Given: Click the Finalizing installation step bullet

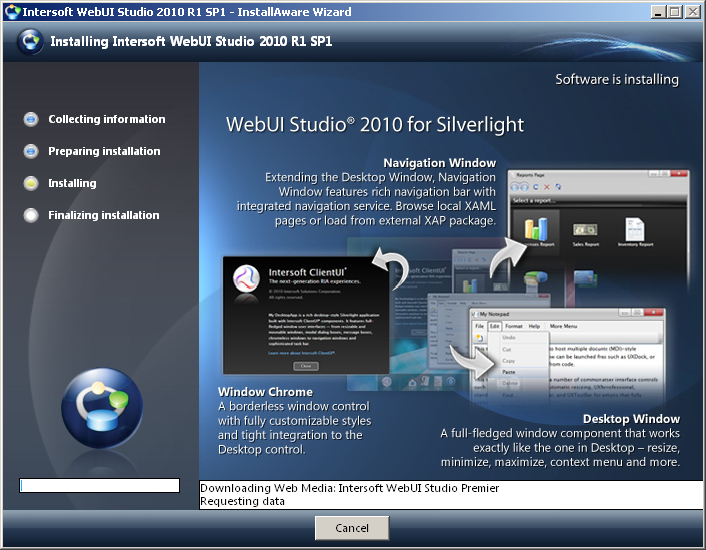Looking at the screenshot, I should point(31,215).
